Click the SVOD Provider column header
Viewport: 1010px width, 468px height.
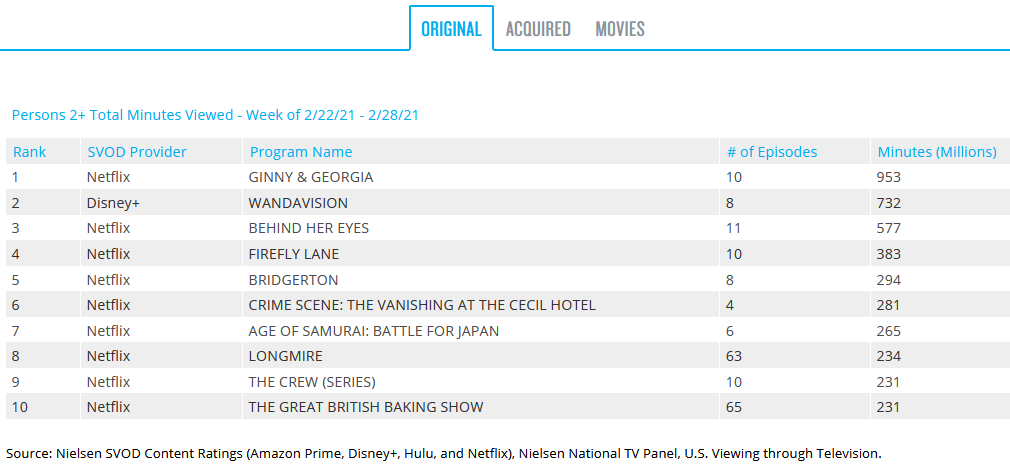(136, 152)
